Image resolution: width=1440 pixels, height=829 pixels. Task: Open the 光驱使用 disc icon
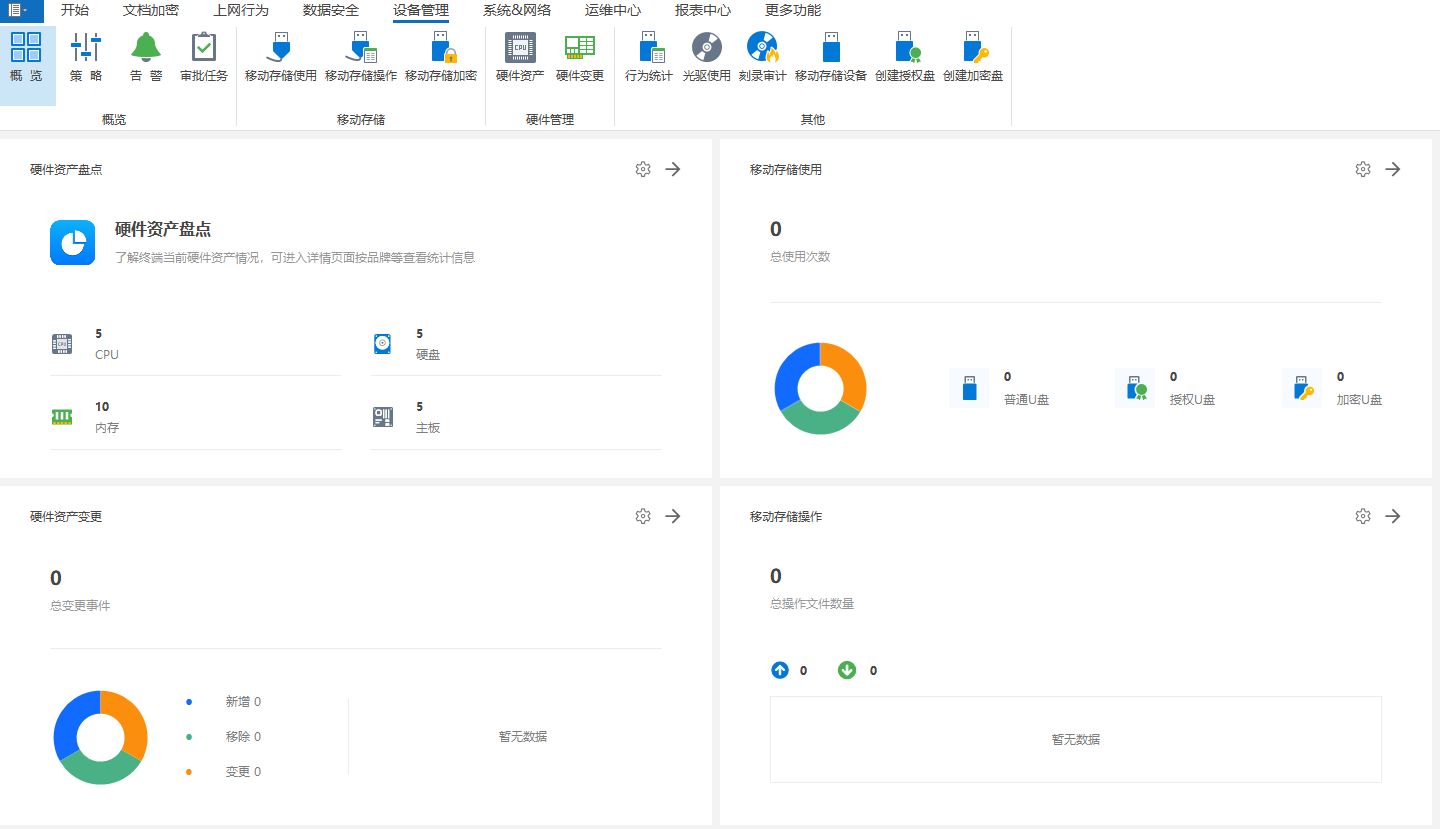tap(707, 47)
